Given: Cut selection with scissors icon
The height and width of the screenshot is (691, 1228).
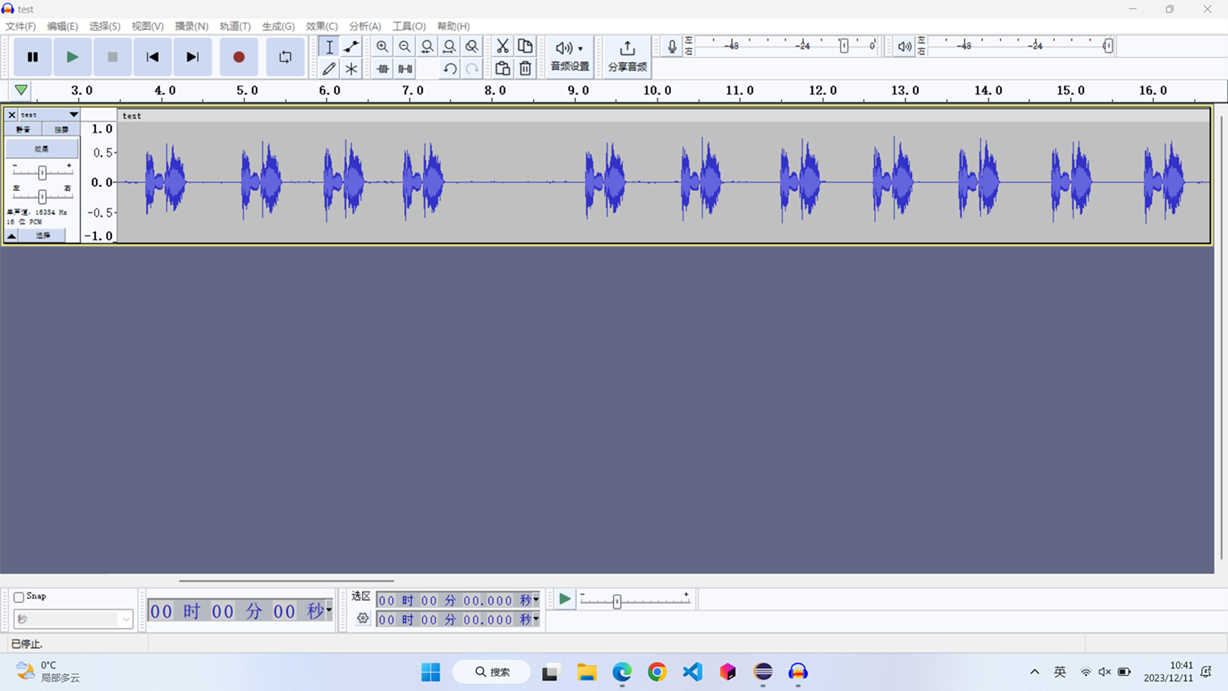Looking at the screenshot, I should click(502, 47).
